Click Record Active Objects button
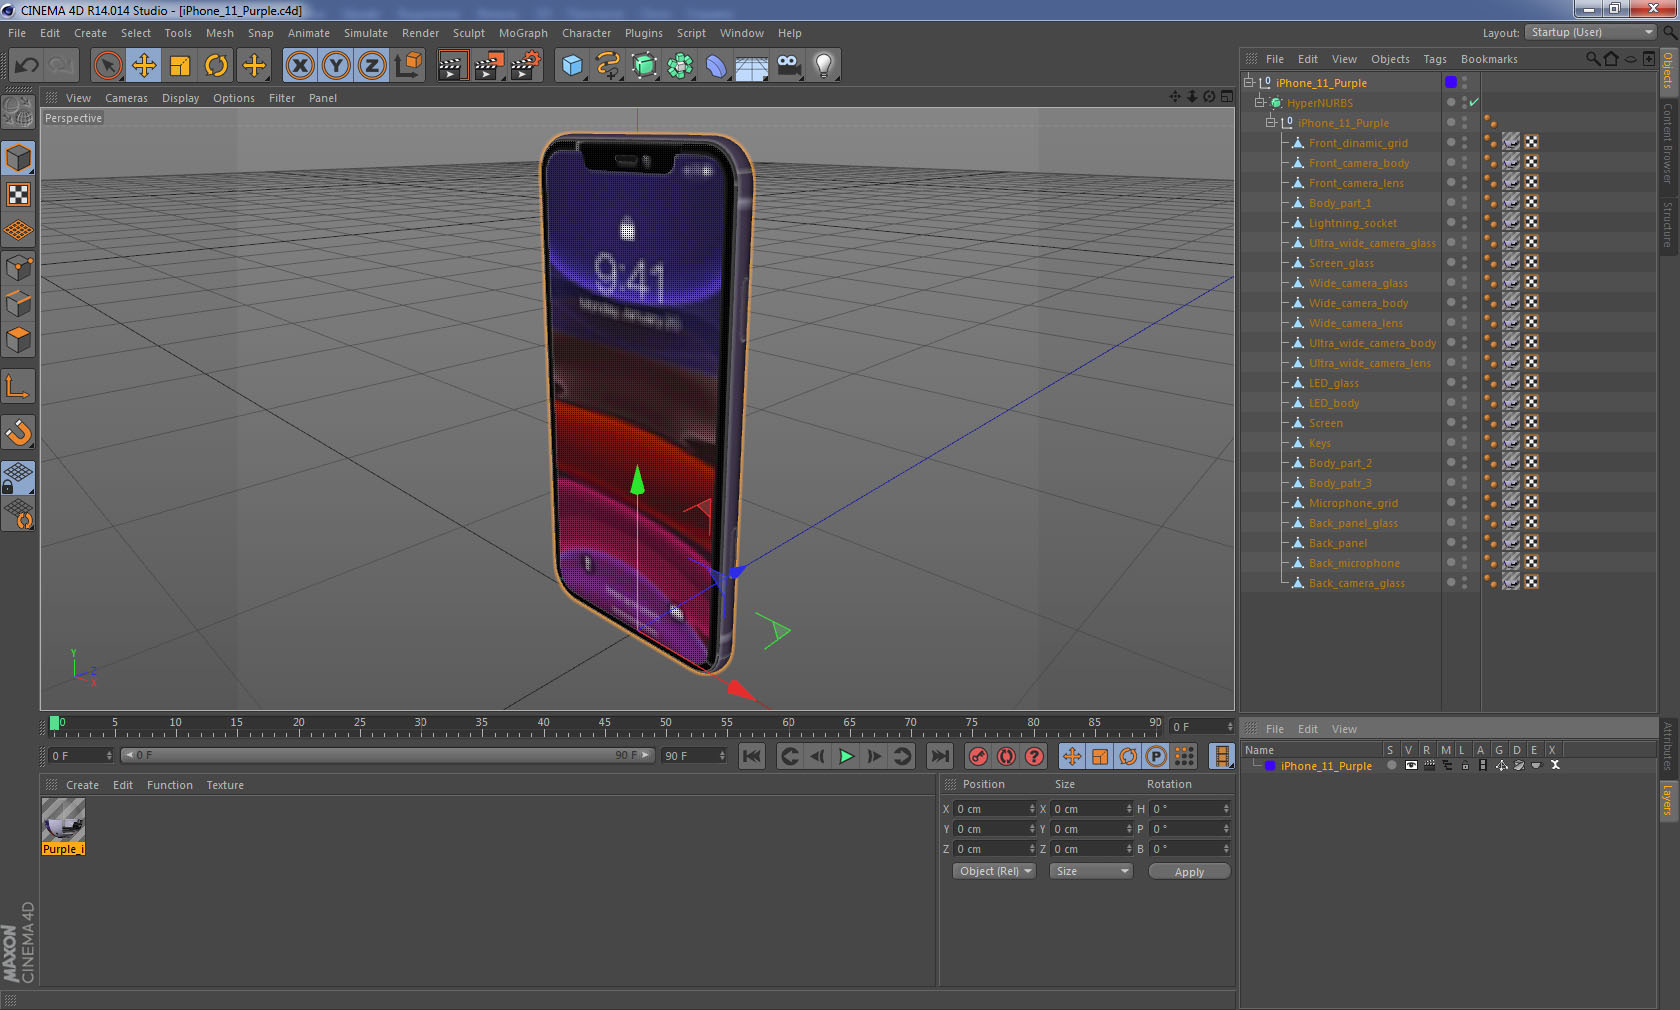Image resolution: width=1680 pixels, height=1010 pixels. (978, 756)
